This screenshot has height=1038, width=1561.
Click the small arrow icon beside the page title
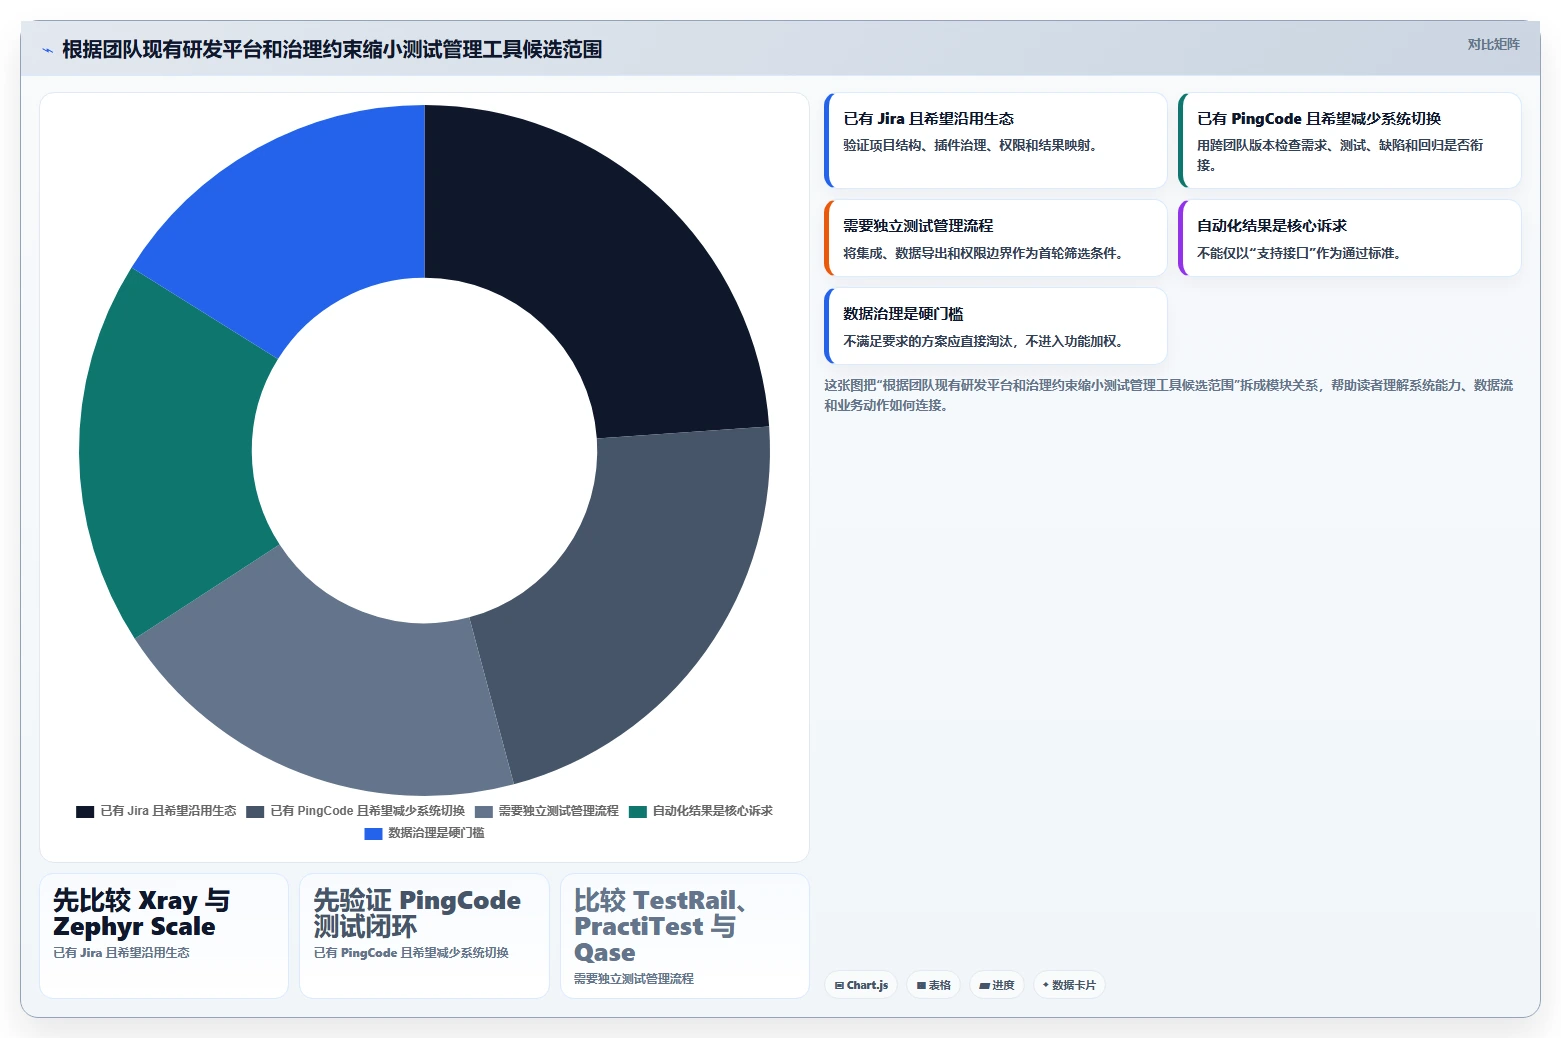coord(47,50)
